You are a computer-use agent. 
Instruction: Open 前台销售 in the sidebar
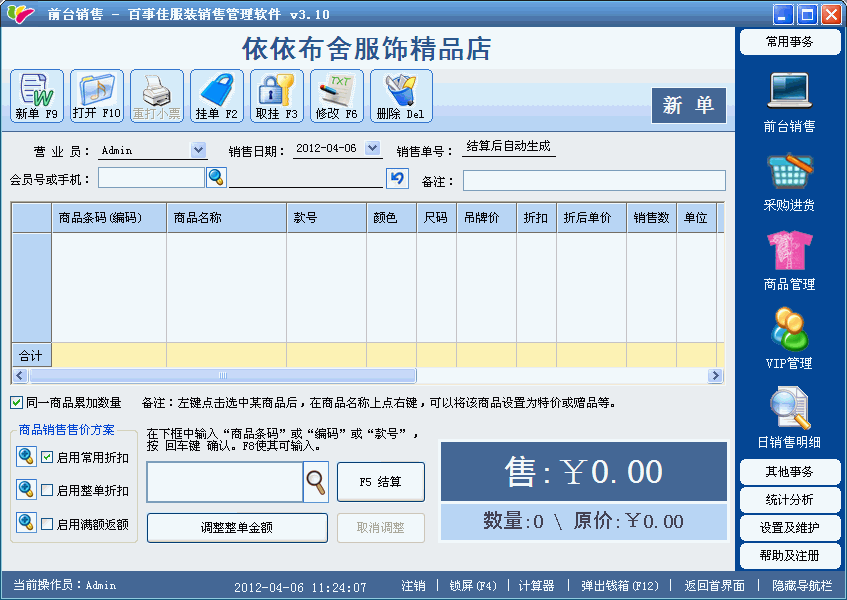(x=789, y=103)
